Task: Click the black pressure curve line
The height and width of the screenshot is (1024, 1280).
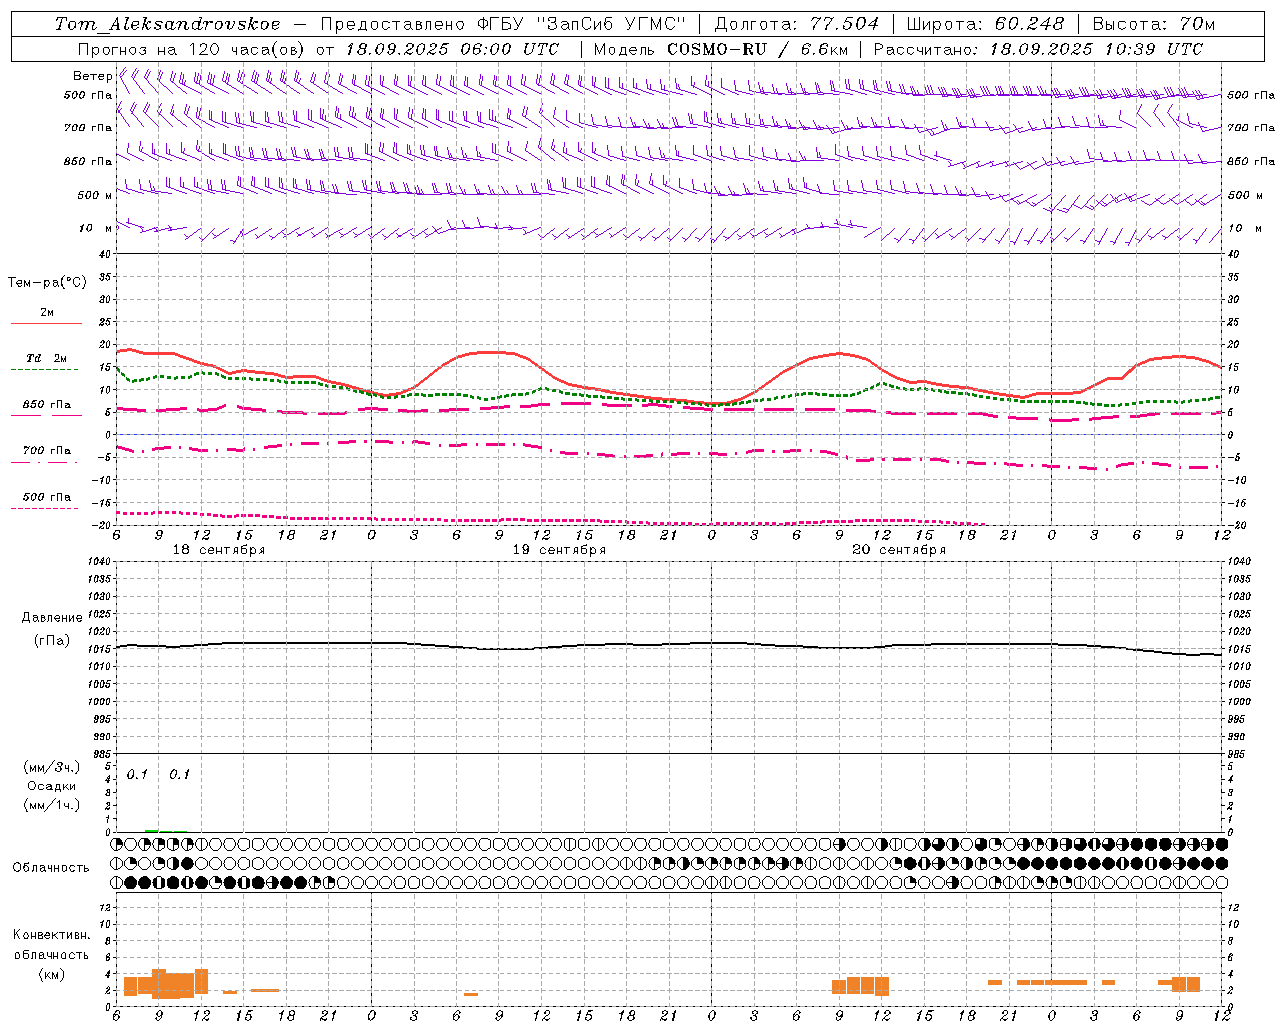Action: 668,646
